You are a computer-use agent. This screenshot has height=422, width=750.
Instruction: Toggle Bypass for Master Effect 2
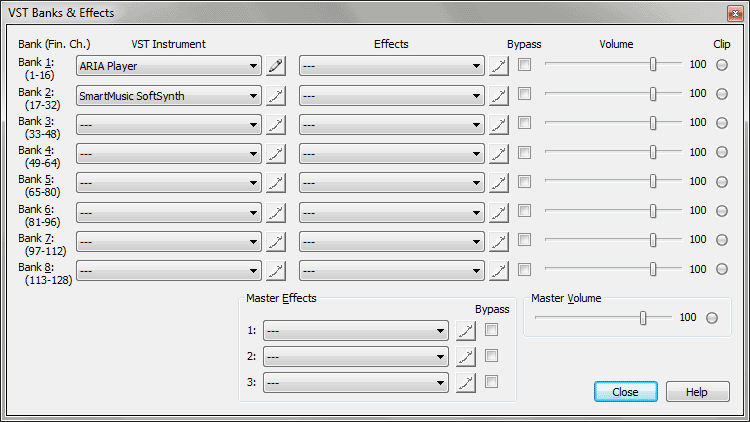[491, 355]
